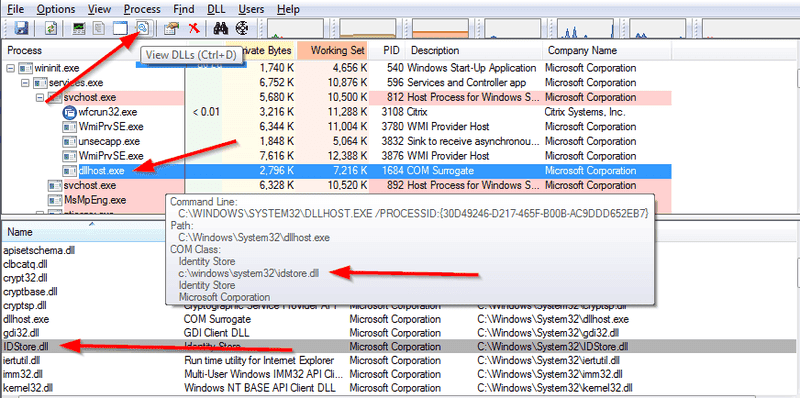This screenshot has height=398, width=800.
Task: Select WmiPrvSE.exe with PID 3876
Action: click(x=111, y=156)
